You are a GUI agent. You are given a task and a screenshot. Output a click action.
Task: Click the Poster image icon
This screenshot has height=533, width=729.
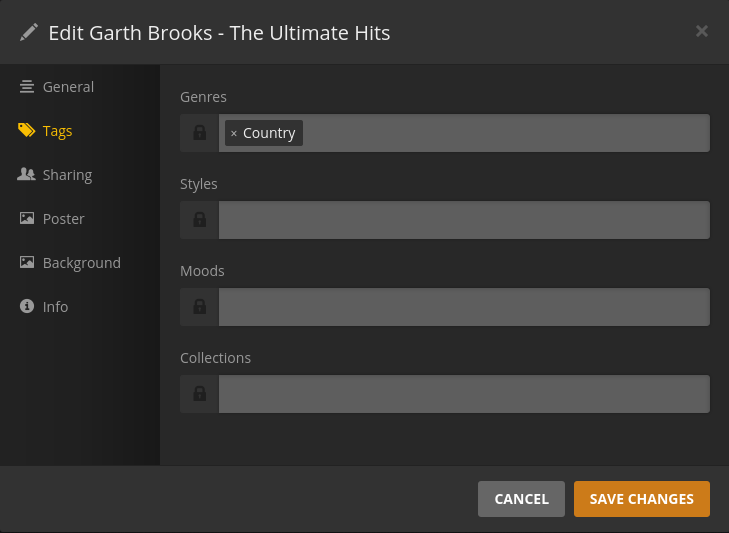27,219
